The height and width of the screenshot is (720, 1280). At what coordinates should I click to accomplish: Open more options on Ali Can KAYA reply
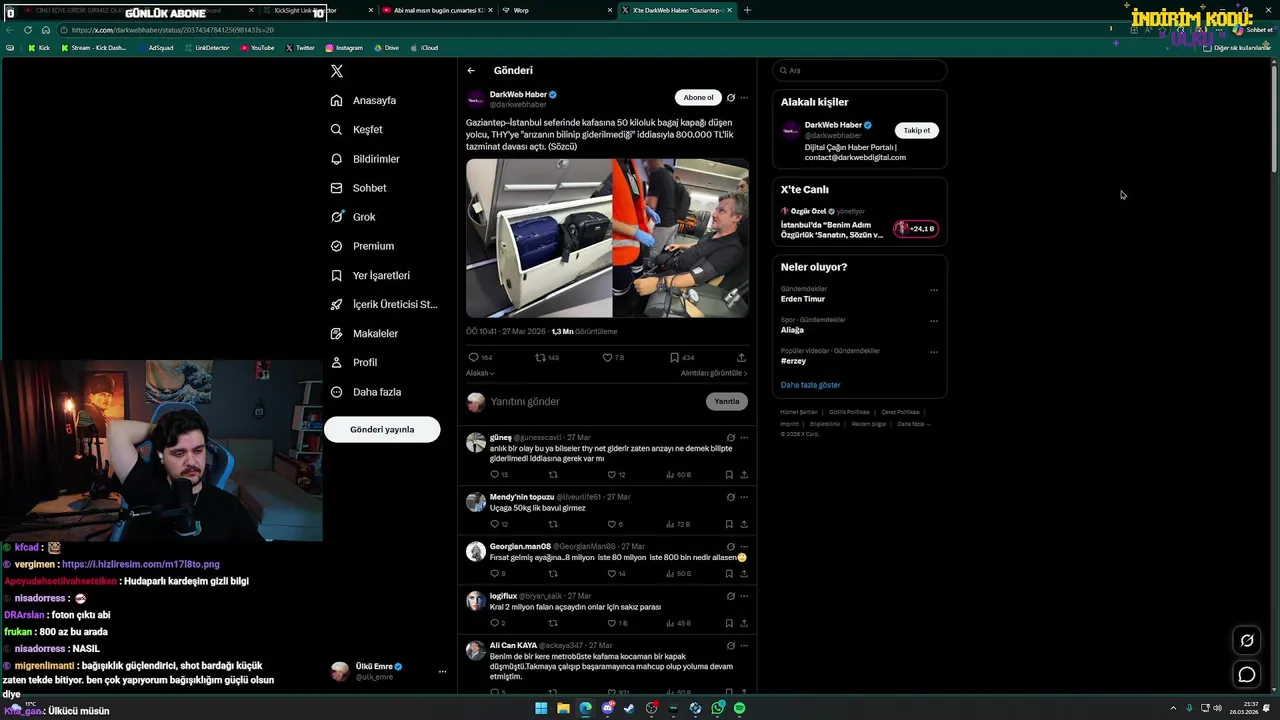tap(743, 646)
